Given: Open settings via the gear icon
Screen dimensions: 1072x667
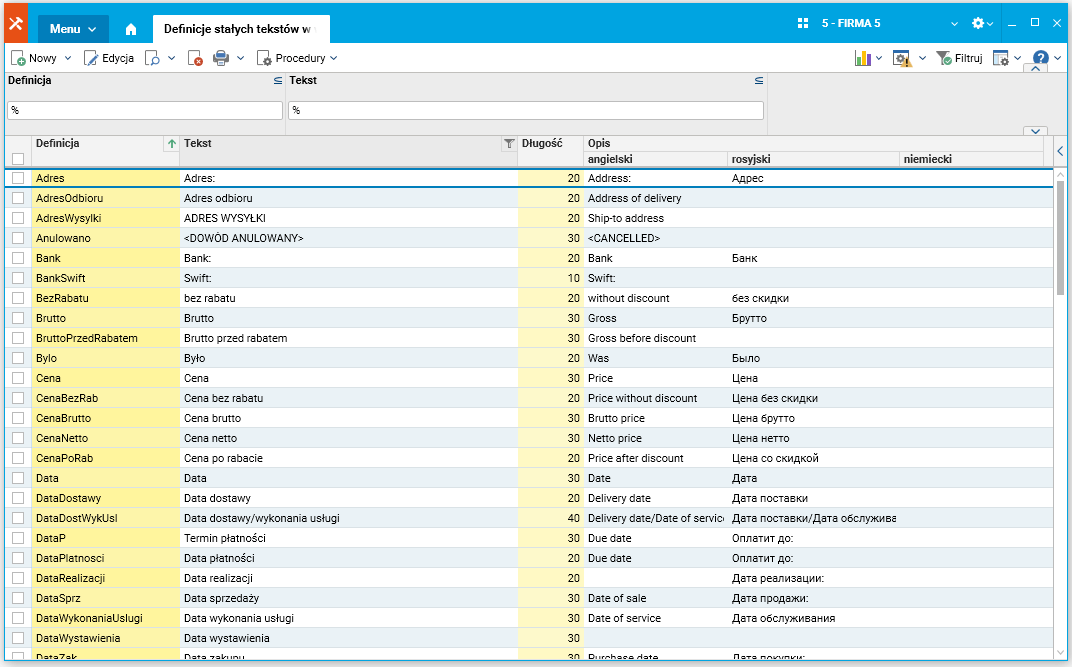Looking at the screenshot, I should coord(978,23).
